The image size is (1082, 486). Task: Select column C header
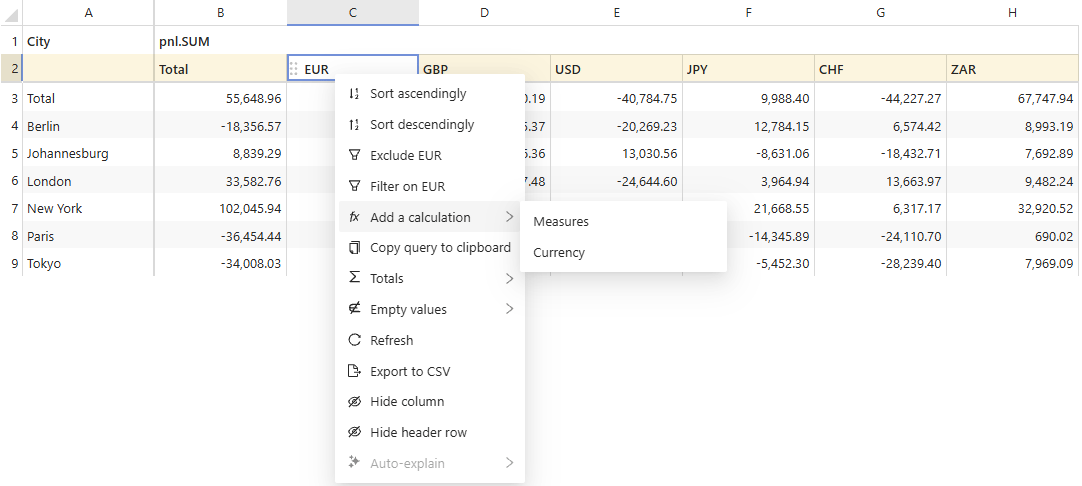(353, 12)
